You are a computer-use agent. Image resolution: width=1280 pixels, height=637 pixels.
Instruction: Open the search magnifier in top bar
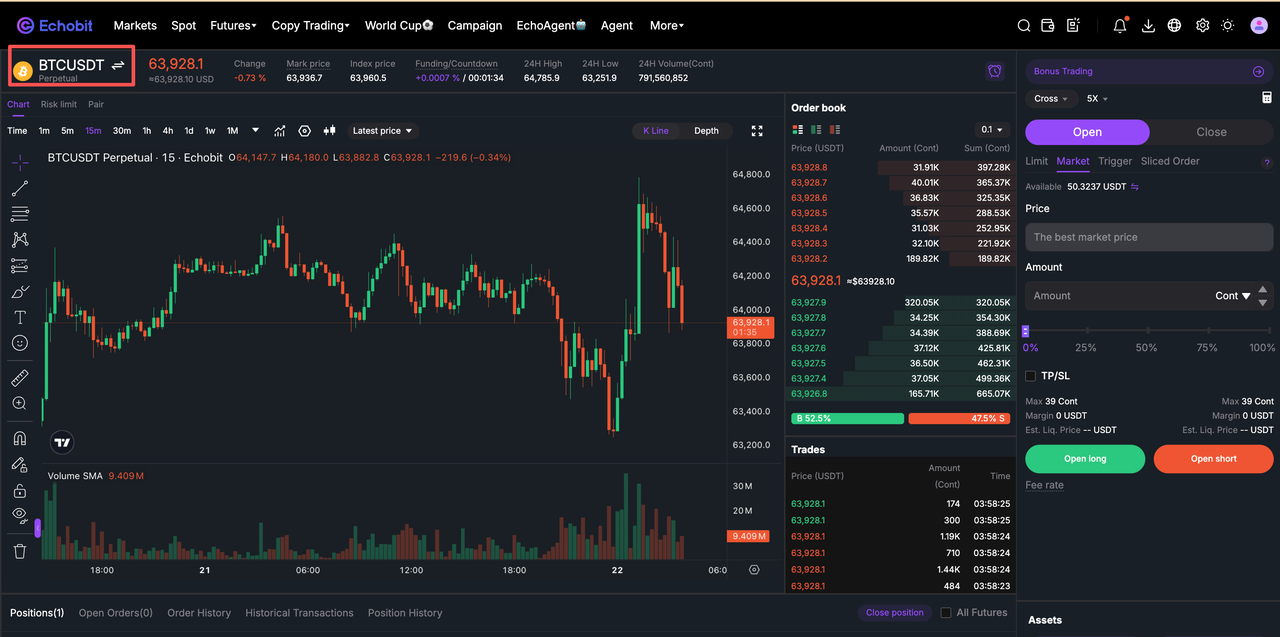click(1024, 25)
